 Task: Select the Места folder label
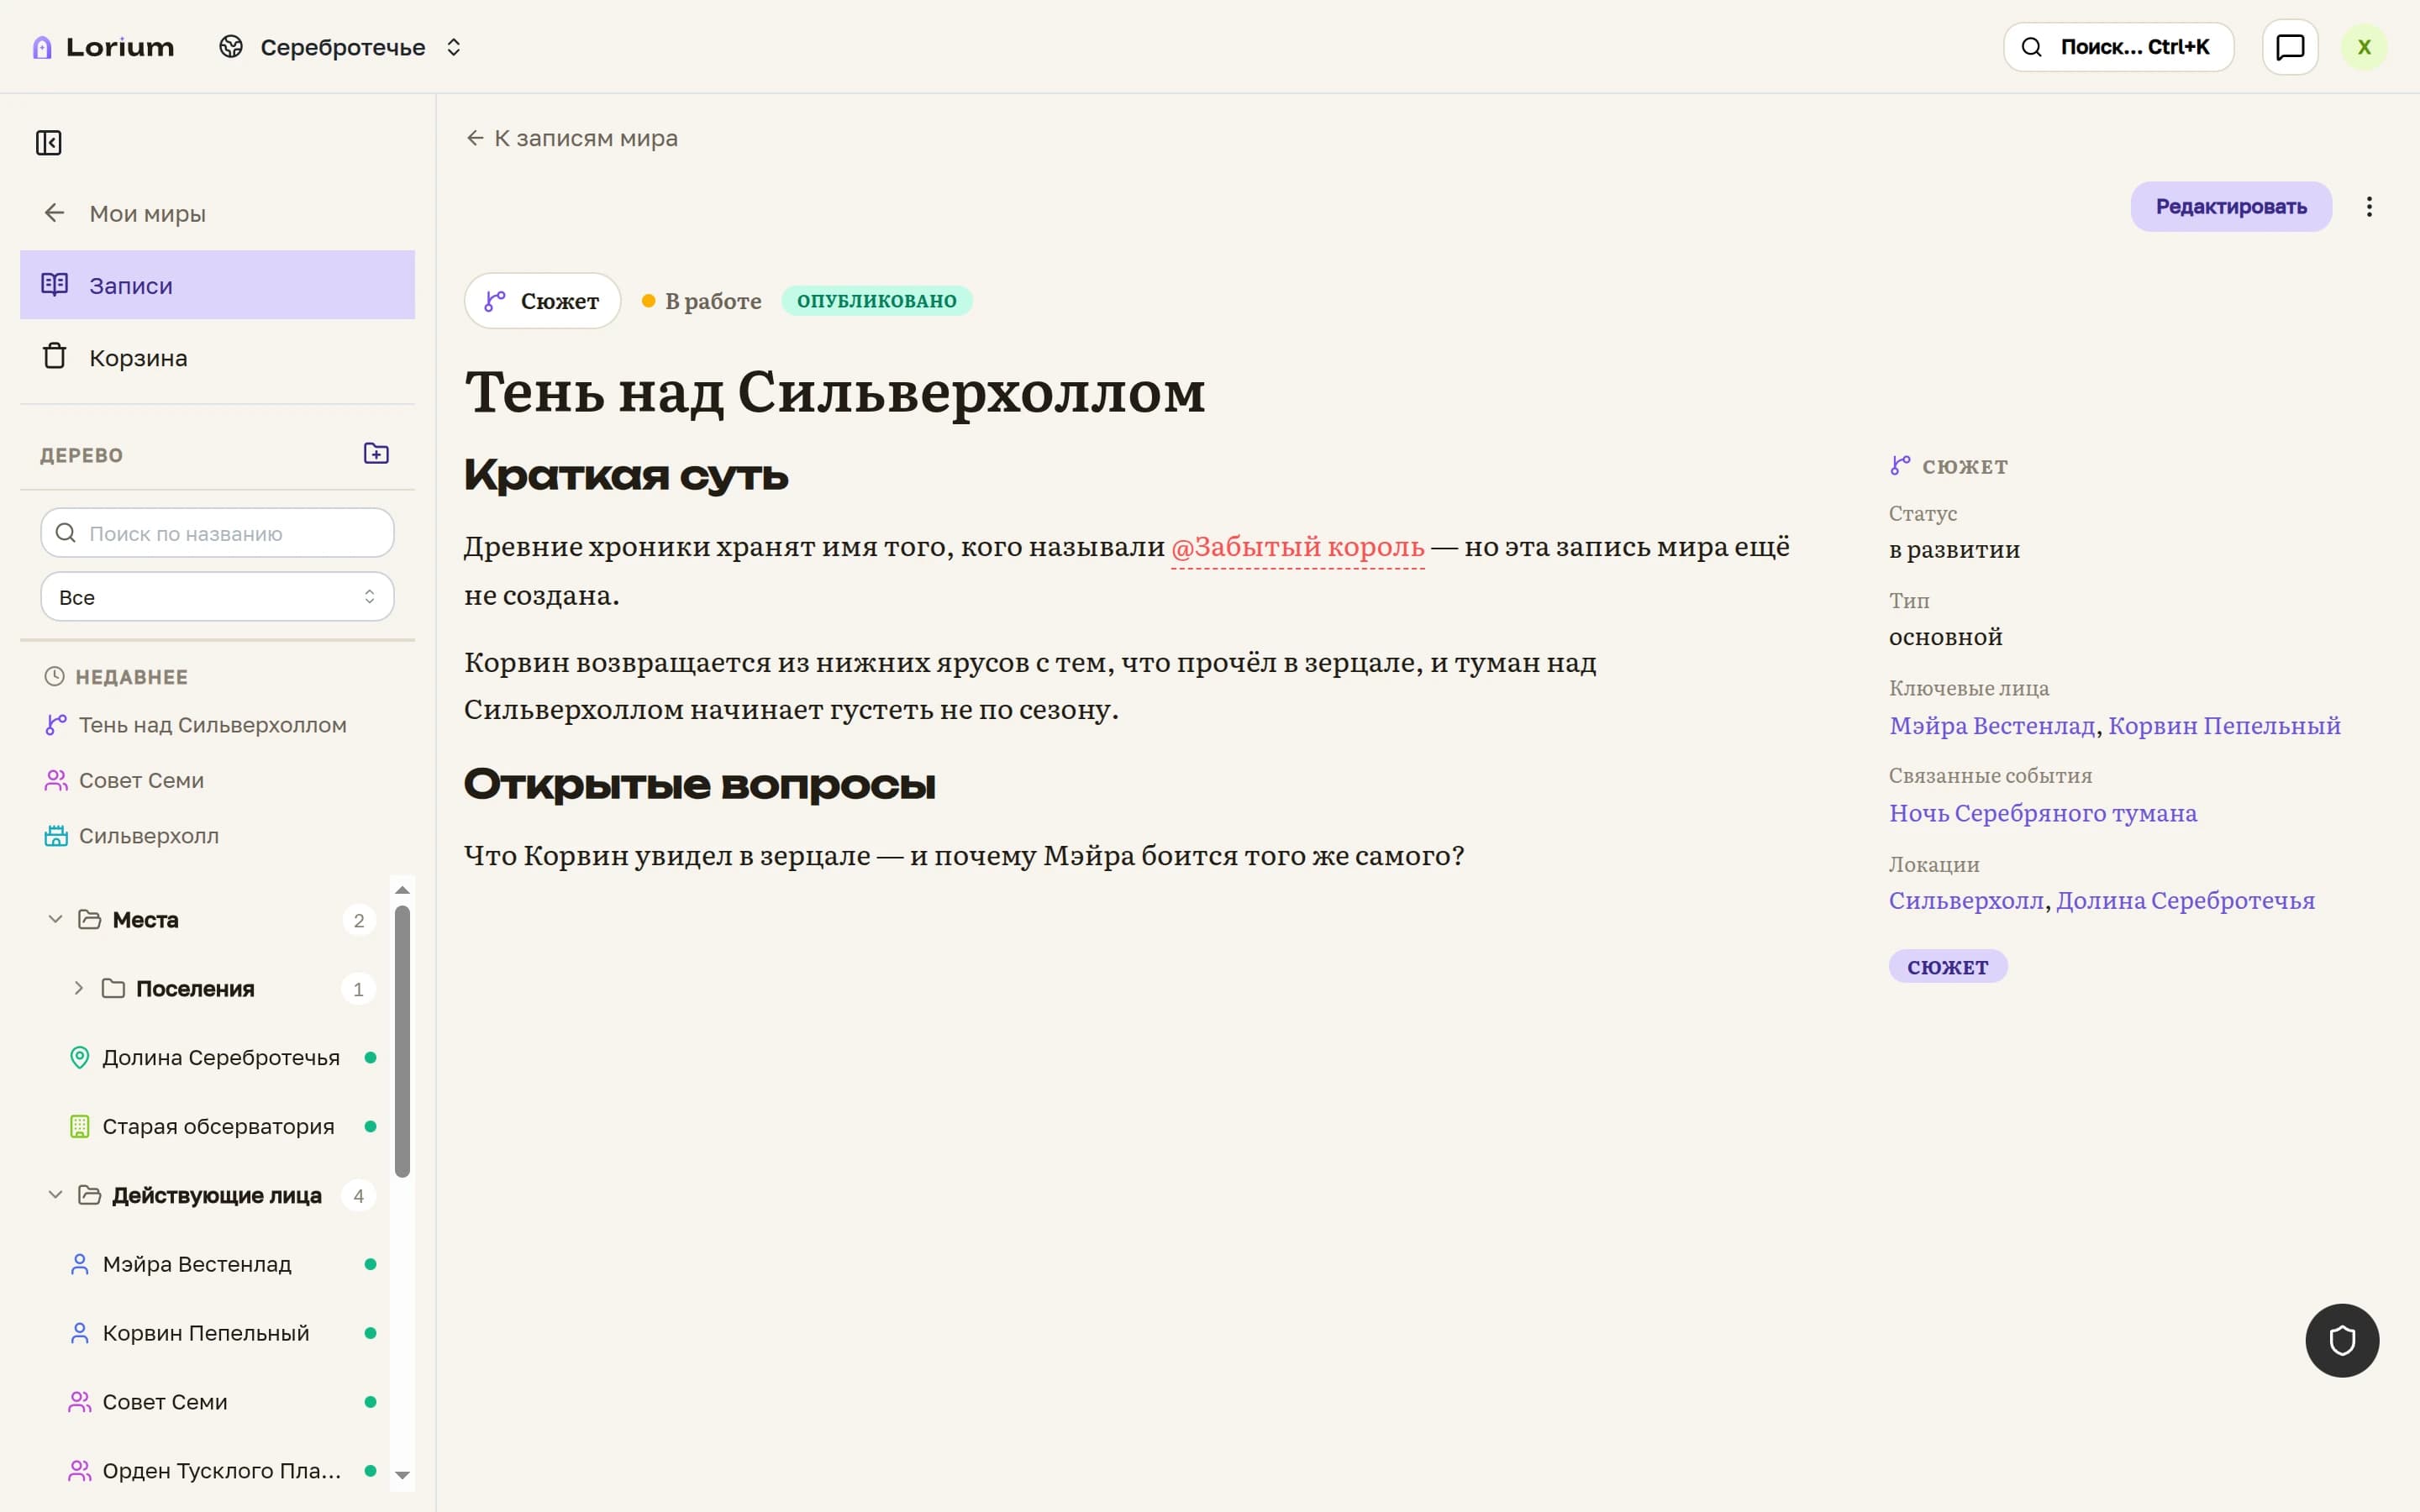point(145,920)
